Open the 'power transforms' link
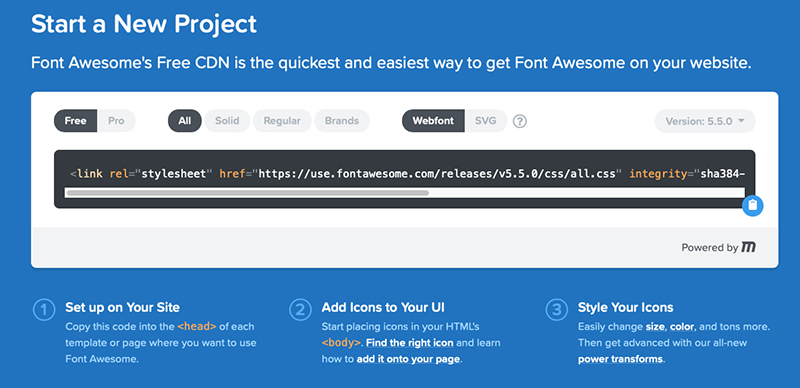 [620, 359]
